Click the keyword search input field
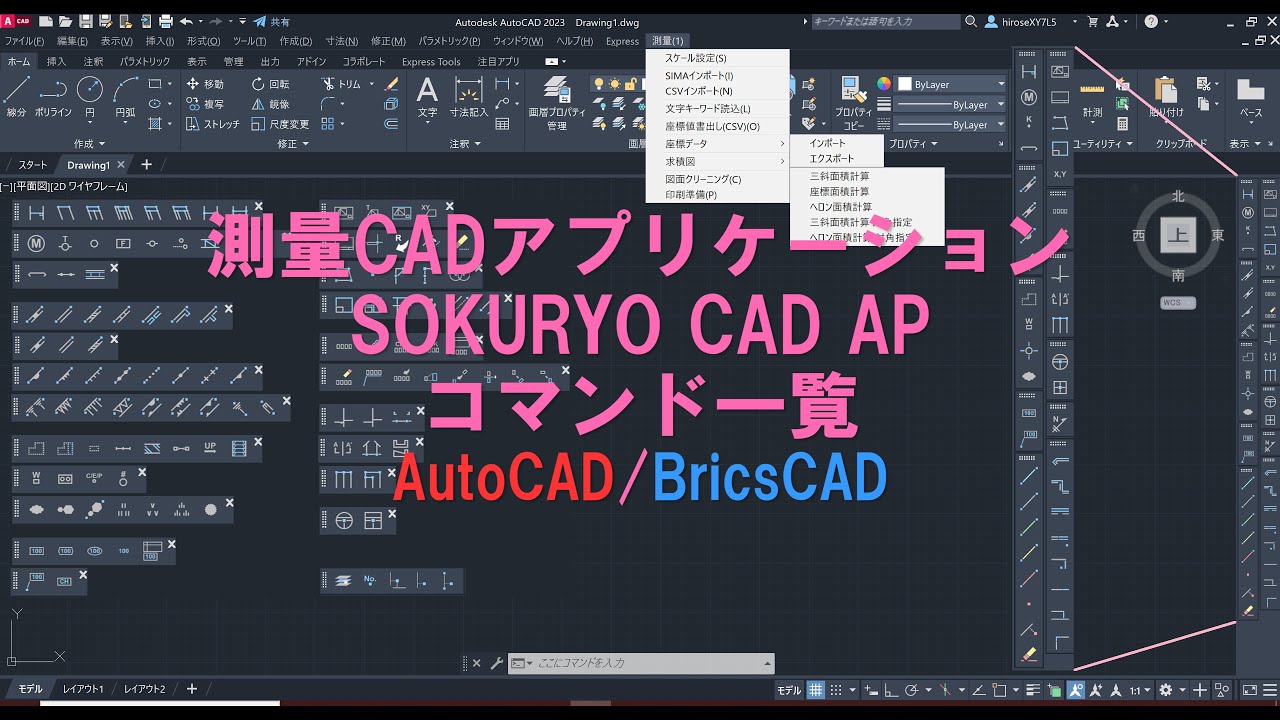This screenshot has width=1280, height=720. tap(885, 21)
